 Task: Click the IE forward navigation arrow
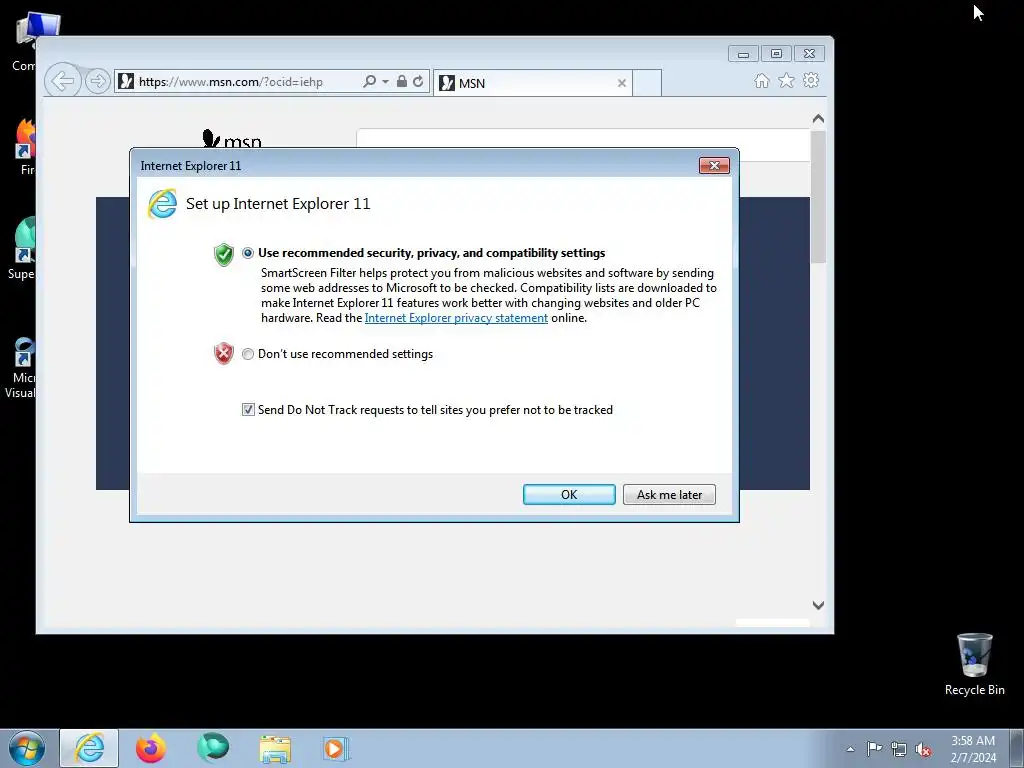point(97,82)
